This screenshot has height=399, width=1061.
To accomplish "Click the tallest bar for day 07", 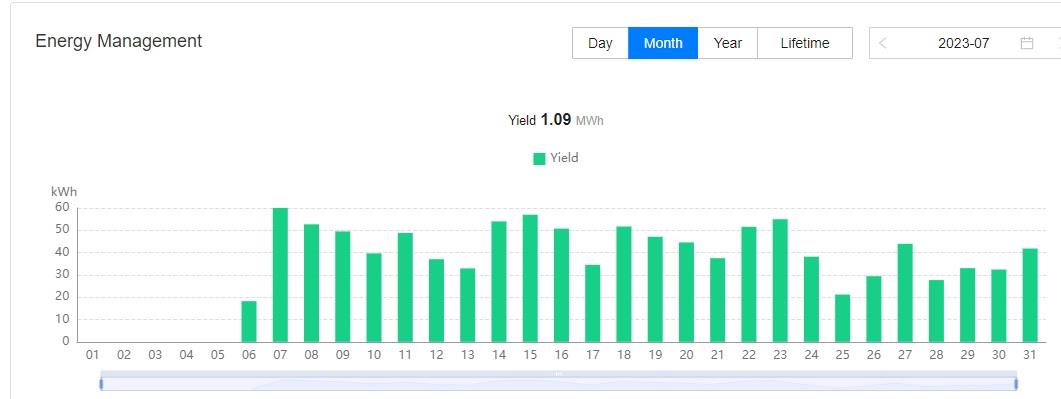I will pos(280,275).
